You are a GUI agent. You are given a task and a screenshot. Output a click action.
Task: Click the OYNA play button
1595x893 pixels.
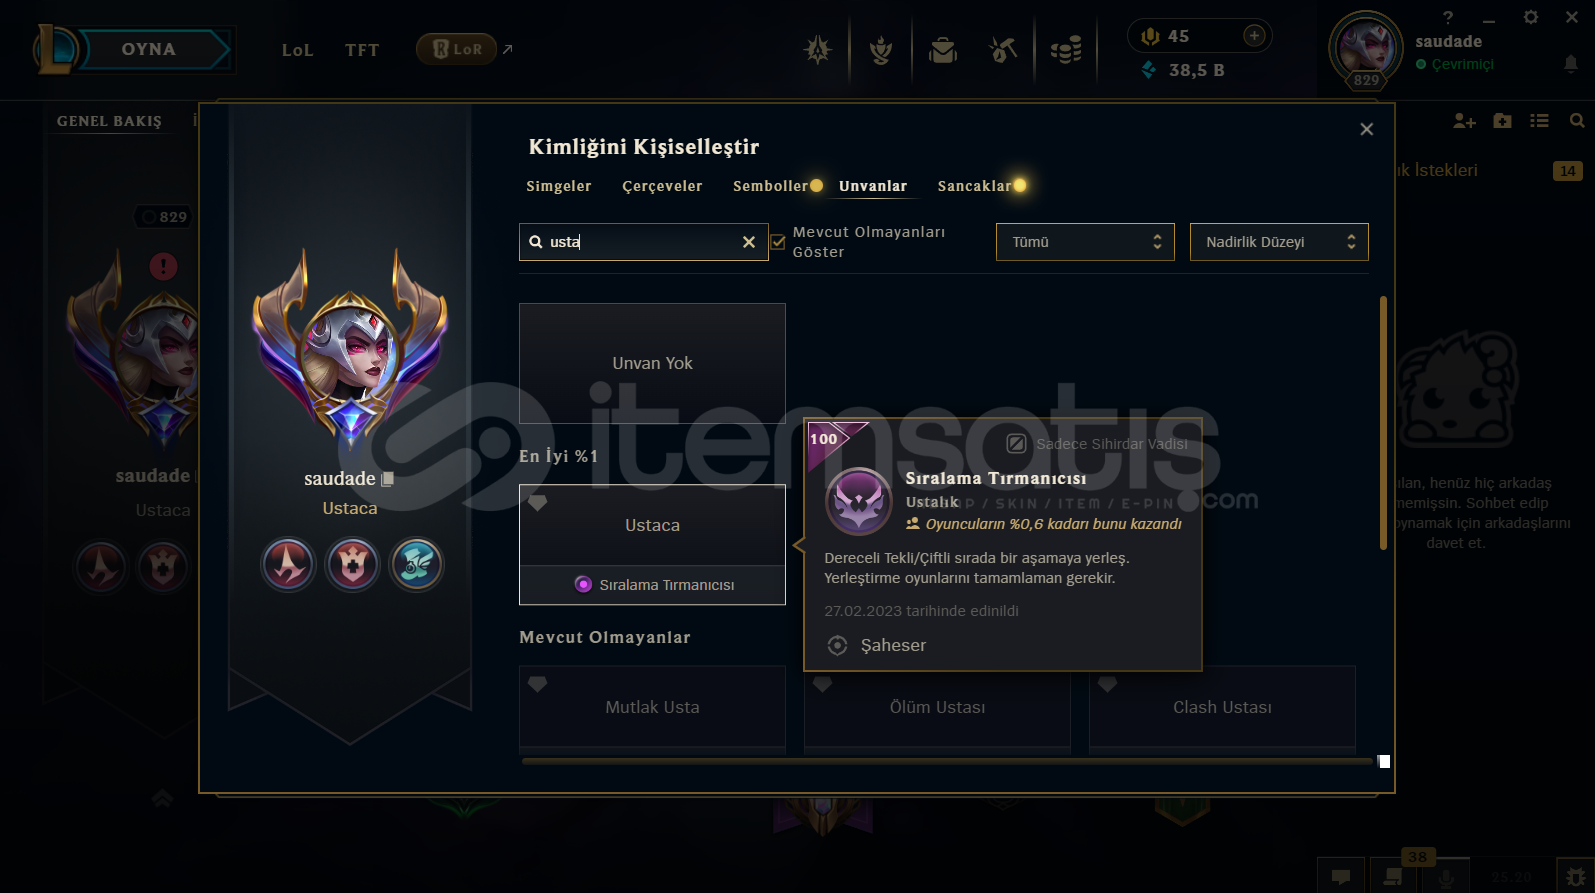[149, 49]
